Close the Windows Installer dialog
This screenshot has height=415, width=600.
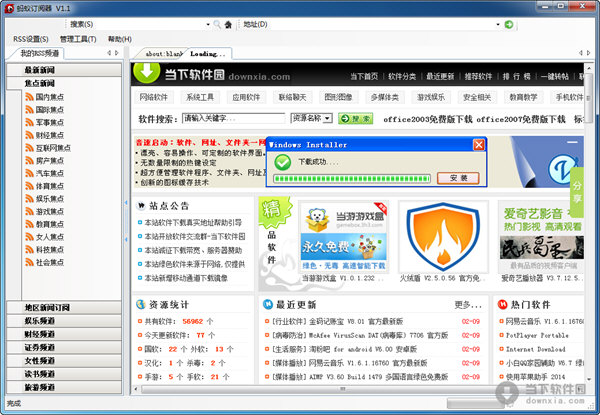(x=478, y=145)
